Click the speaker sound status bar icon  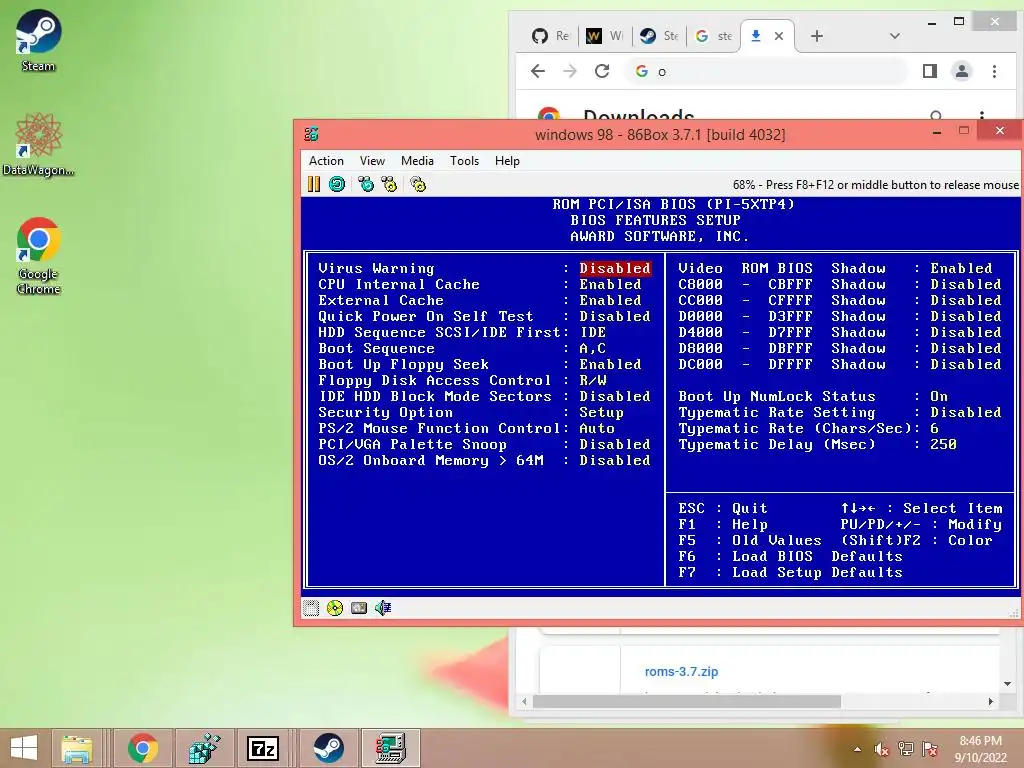pyautogui.click(x=383, y=608)
